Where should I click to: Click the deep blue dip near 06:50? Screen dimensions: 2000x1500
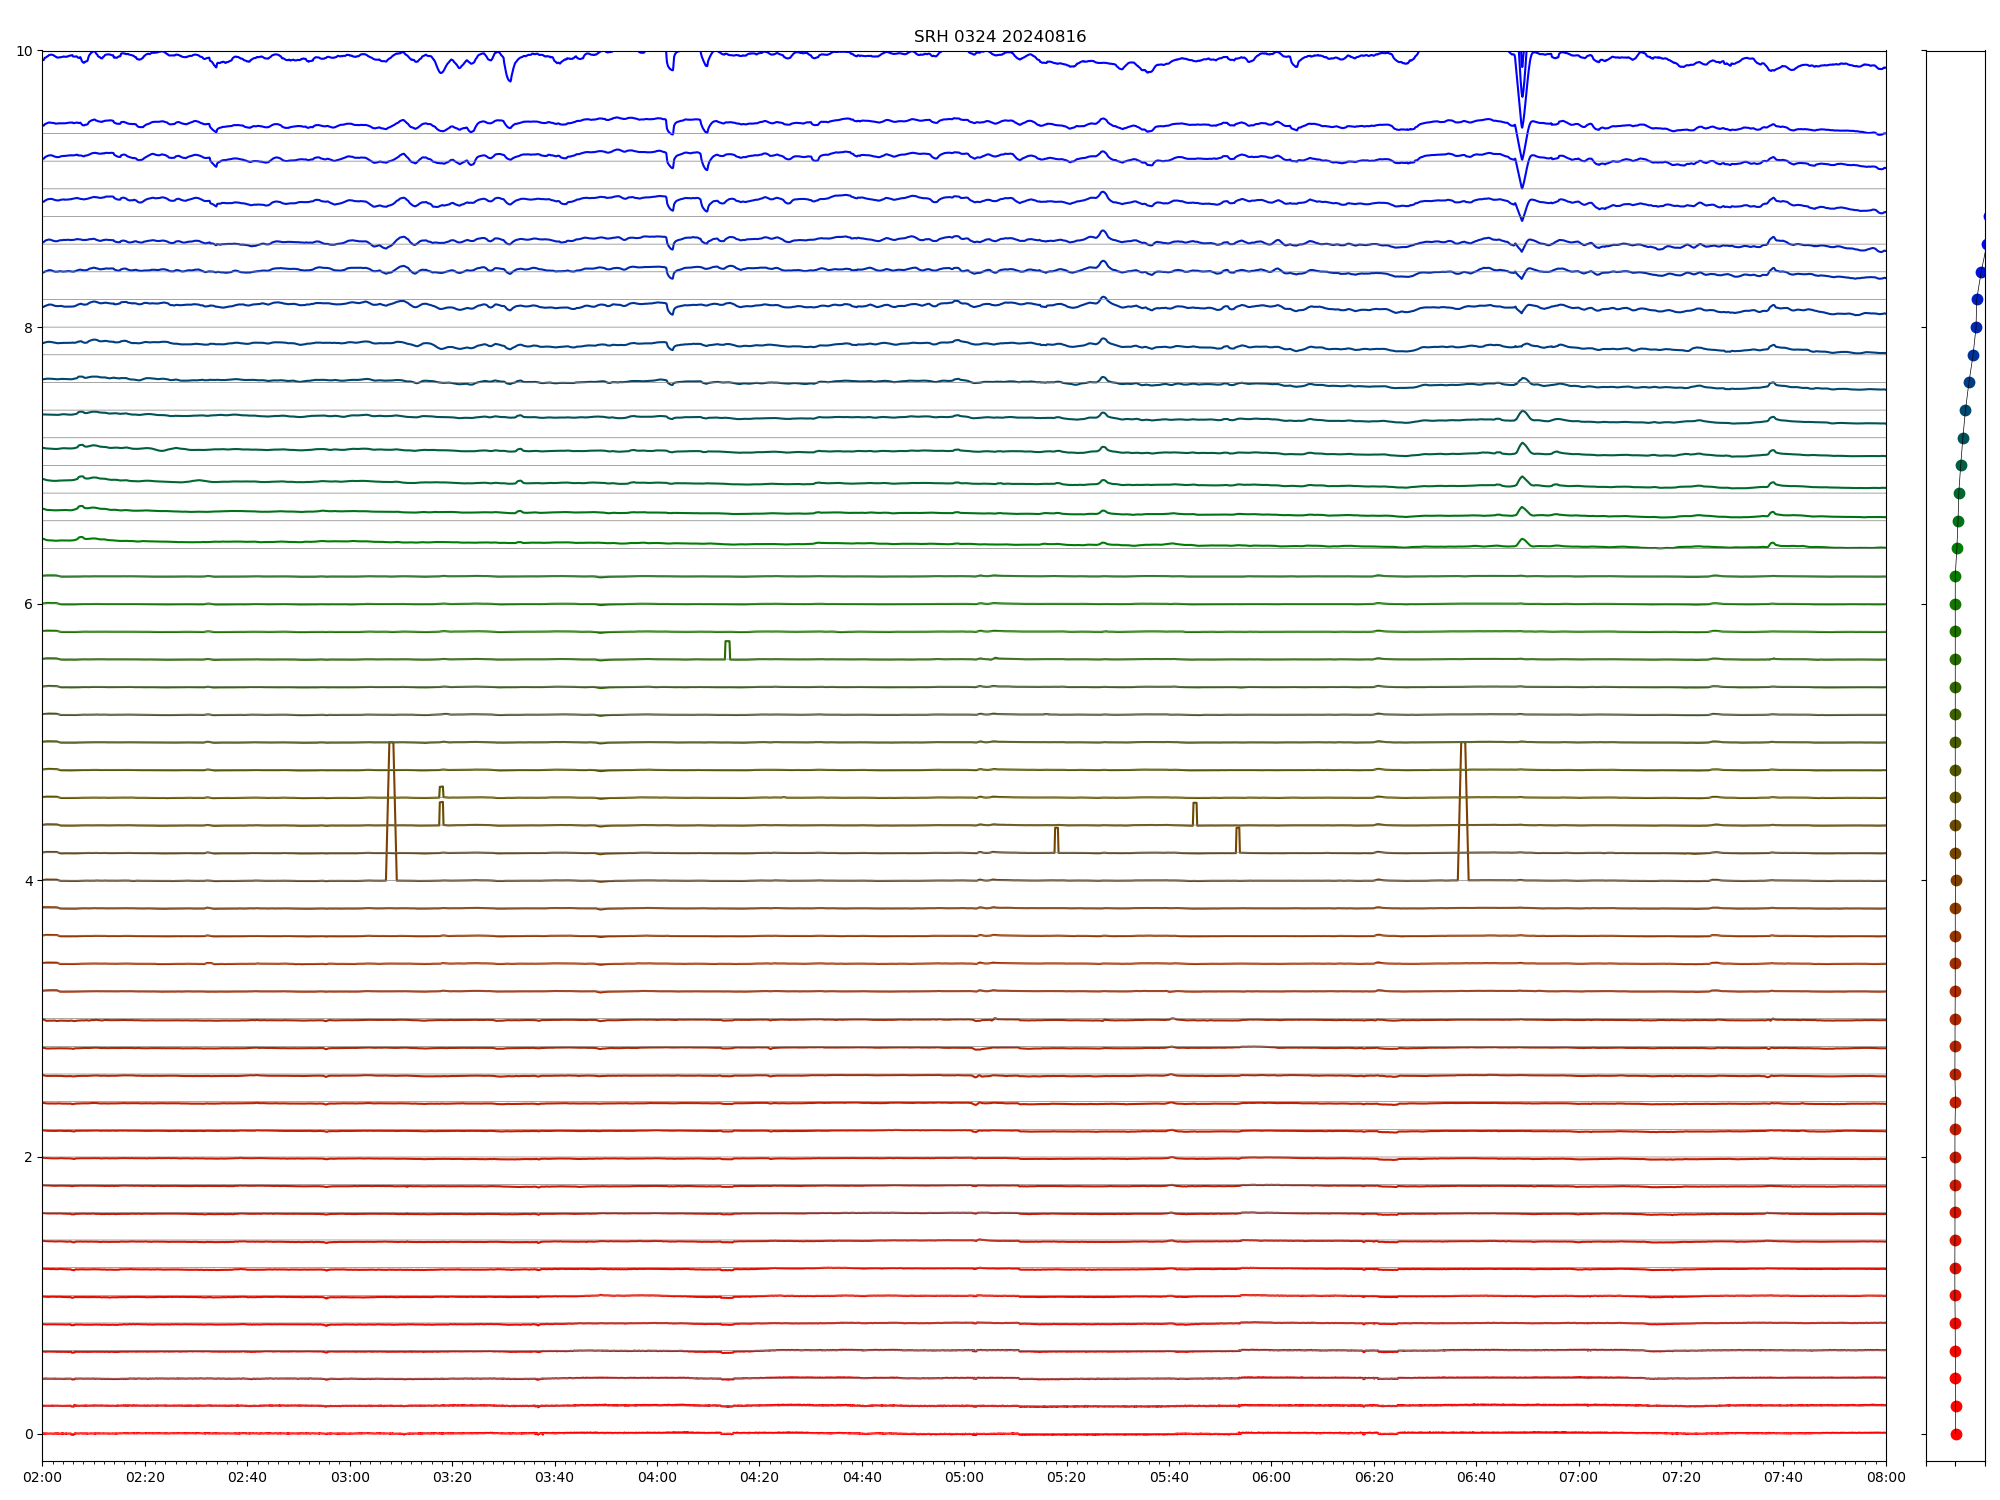tap(1522, 100)
